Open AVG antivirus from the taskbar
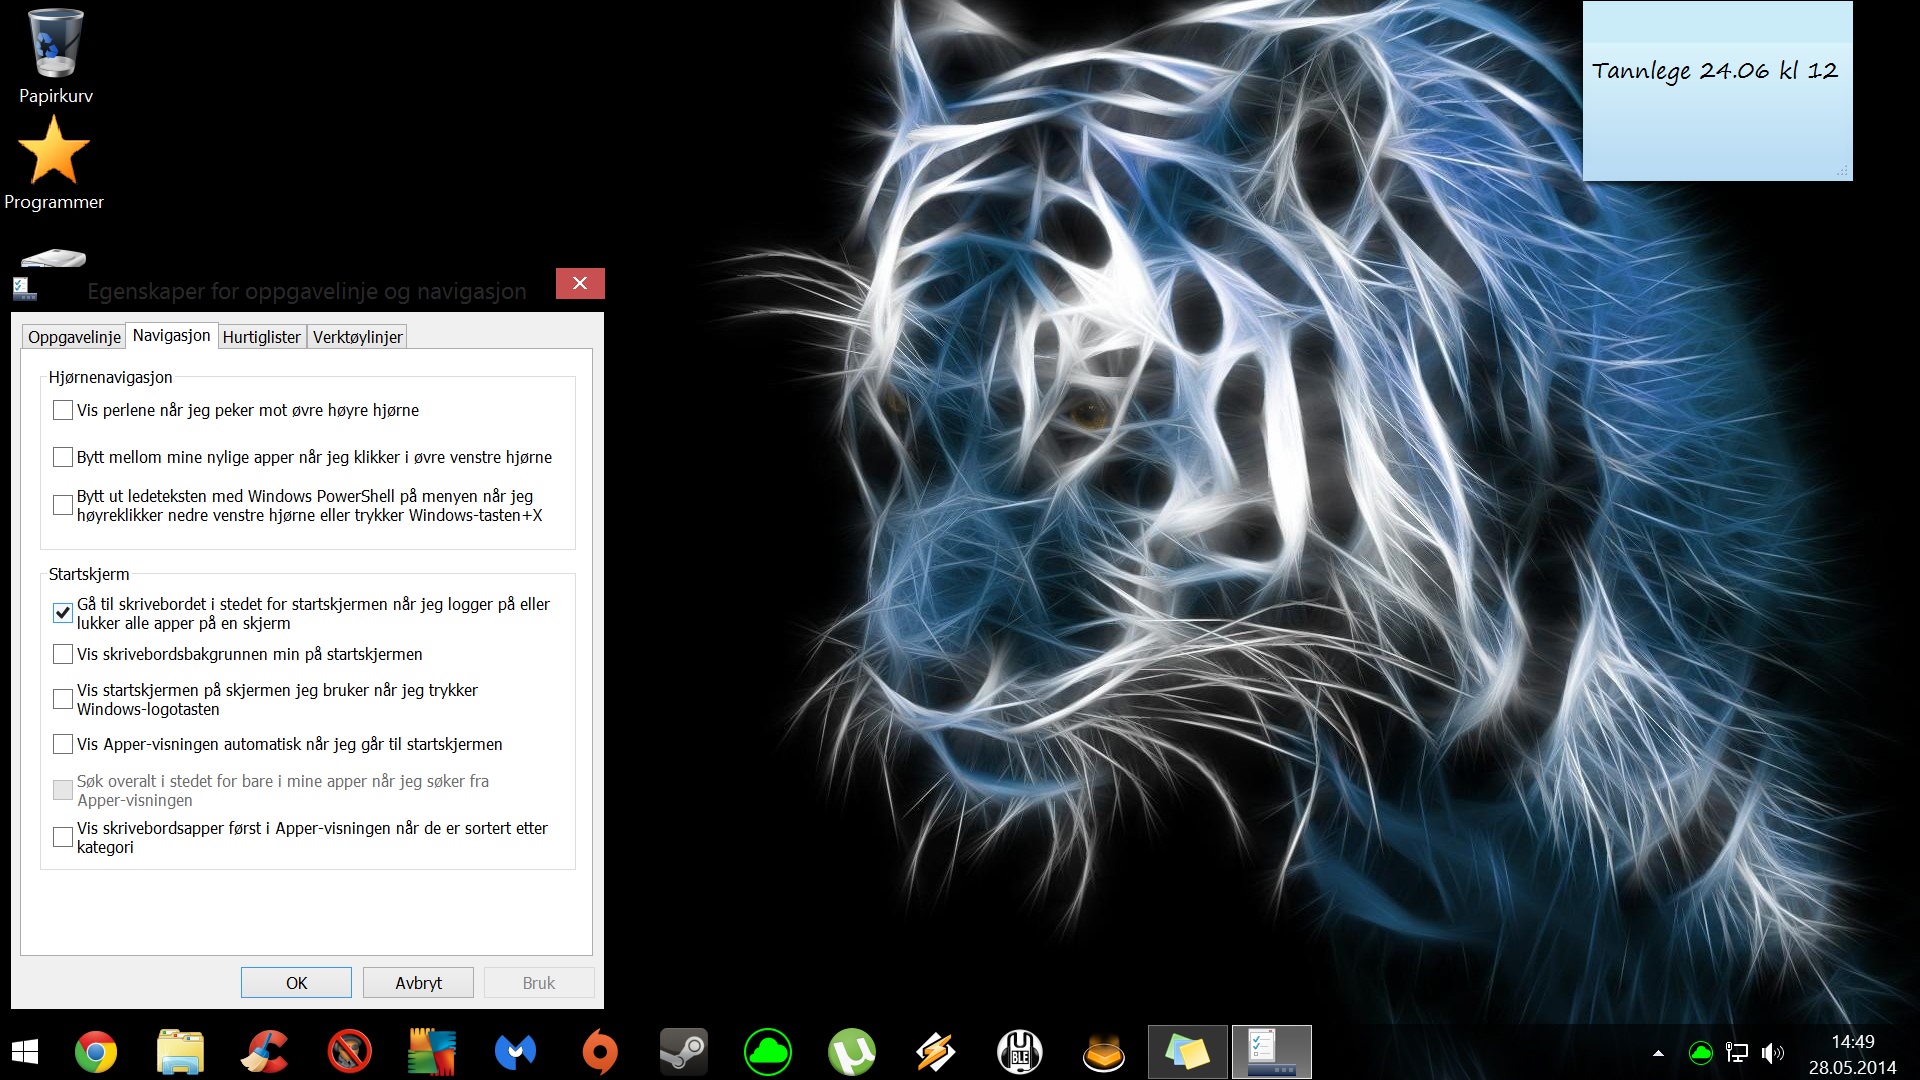1920x1080 pixels. click(x=432, y=1052)
